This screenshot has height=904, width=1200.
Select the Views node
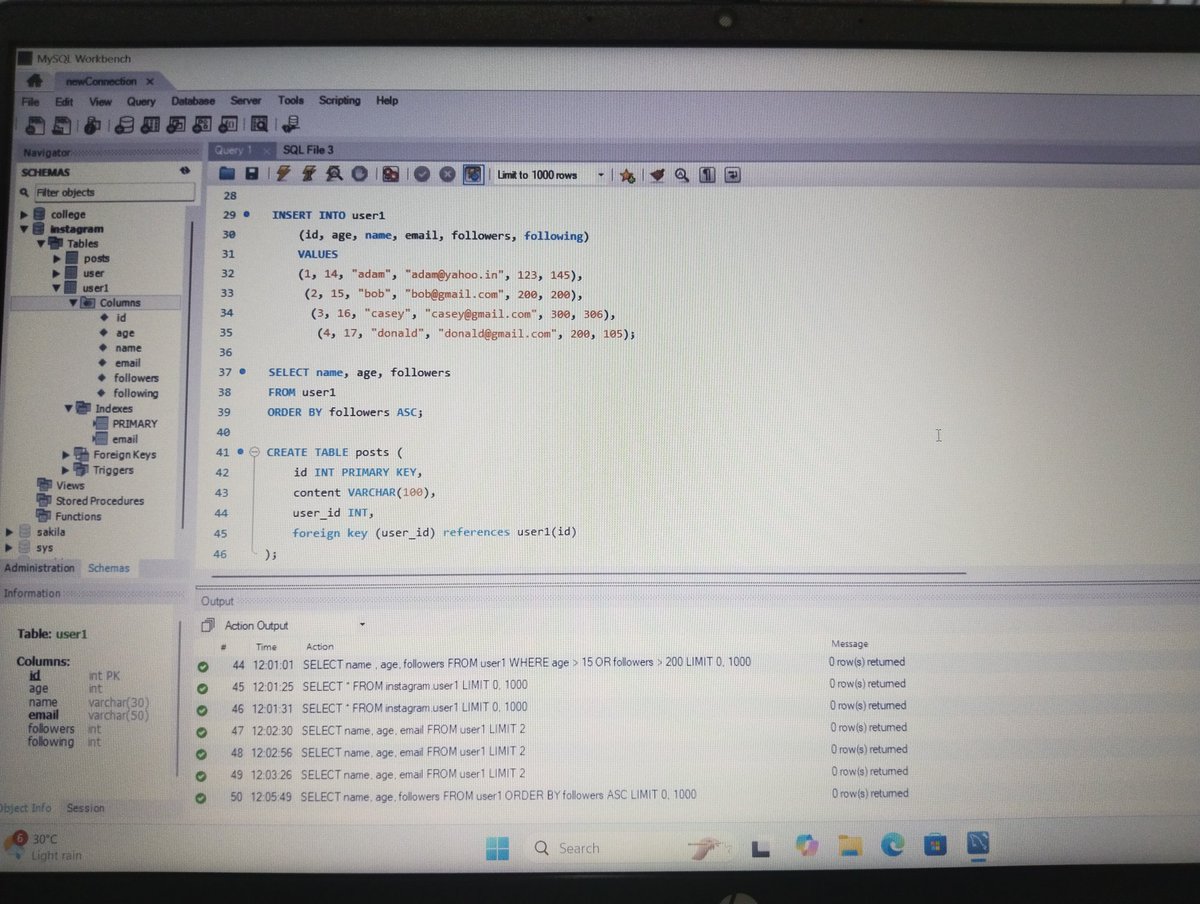(70, 485)
